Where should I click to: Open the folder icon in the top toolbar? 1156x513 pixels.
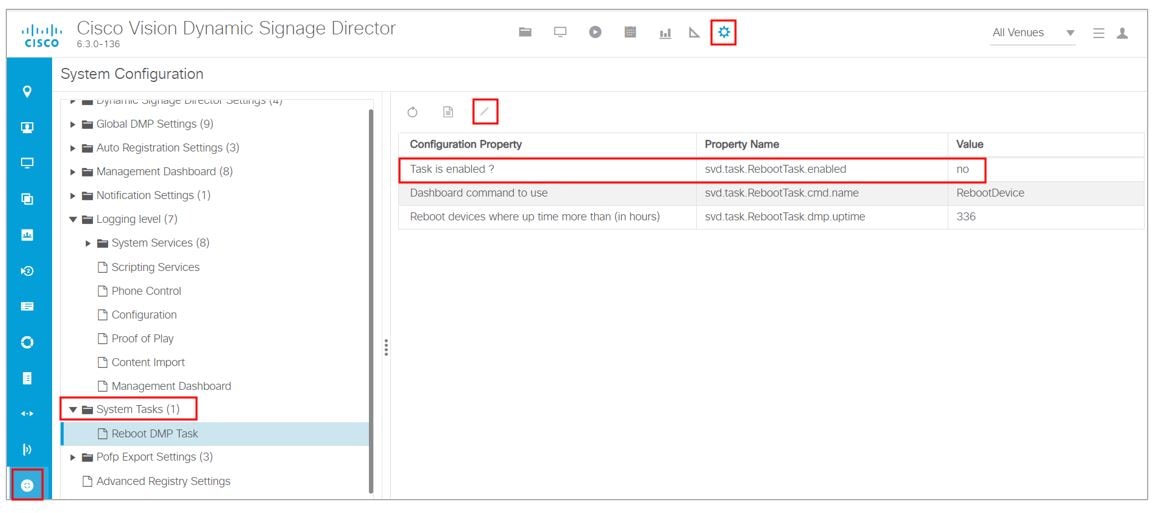click(x=525, y=32)
